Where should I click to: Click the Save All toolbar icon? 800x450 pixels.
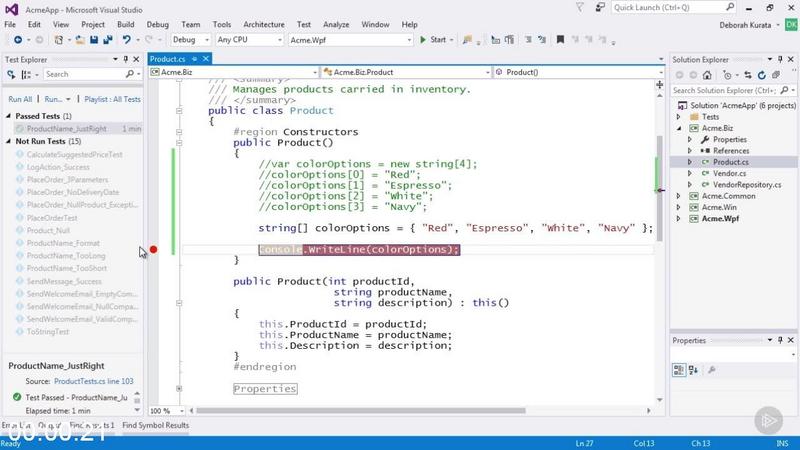(108, 40)
